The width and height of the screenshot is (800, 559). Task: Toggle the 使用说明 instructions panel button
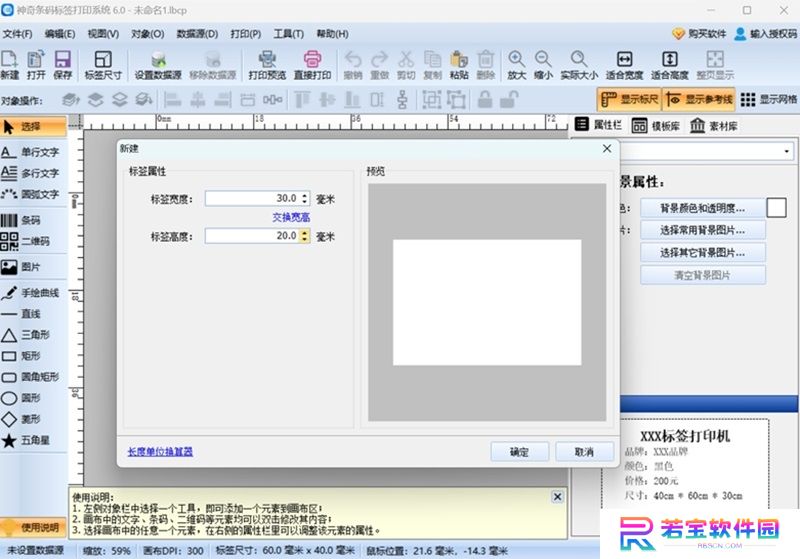point(34,527)
